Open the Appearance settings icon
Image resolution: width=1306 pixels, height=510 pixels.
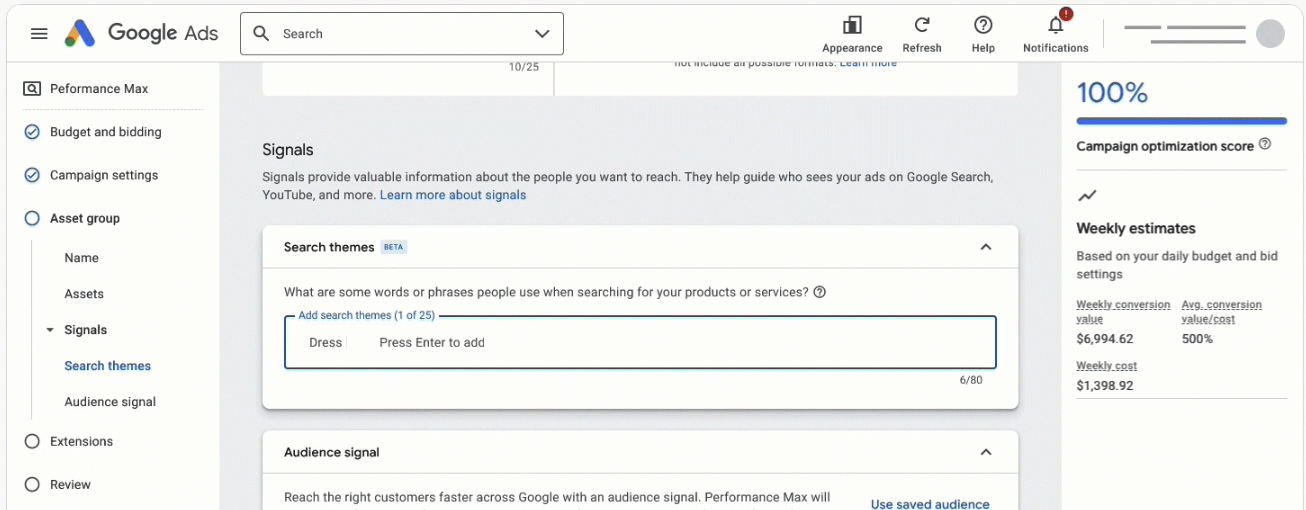click(x=852, y=26)
